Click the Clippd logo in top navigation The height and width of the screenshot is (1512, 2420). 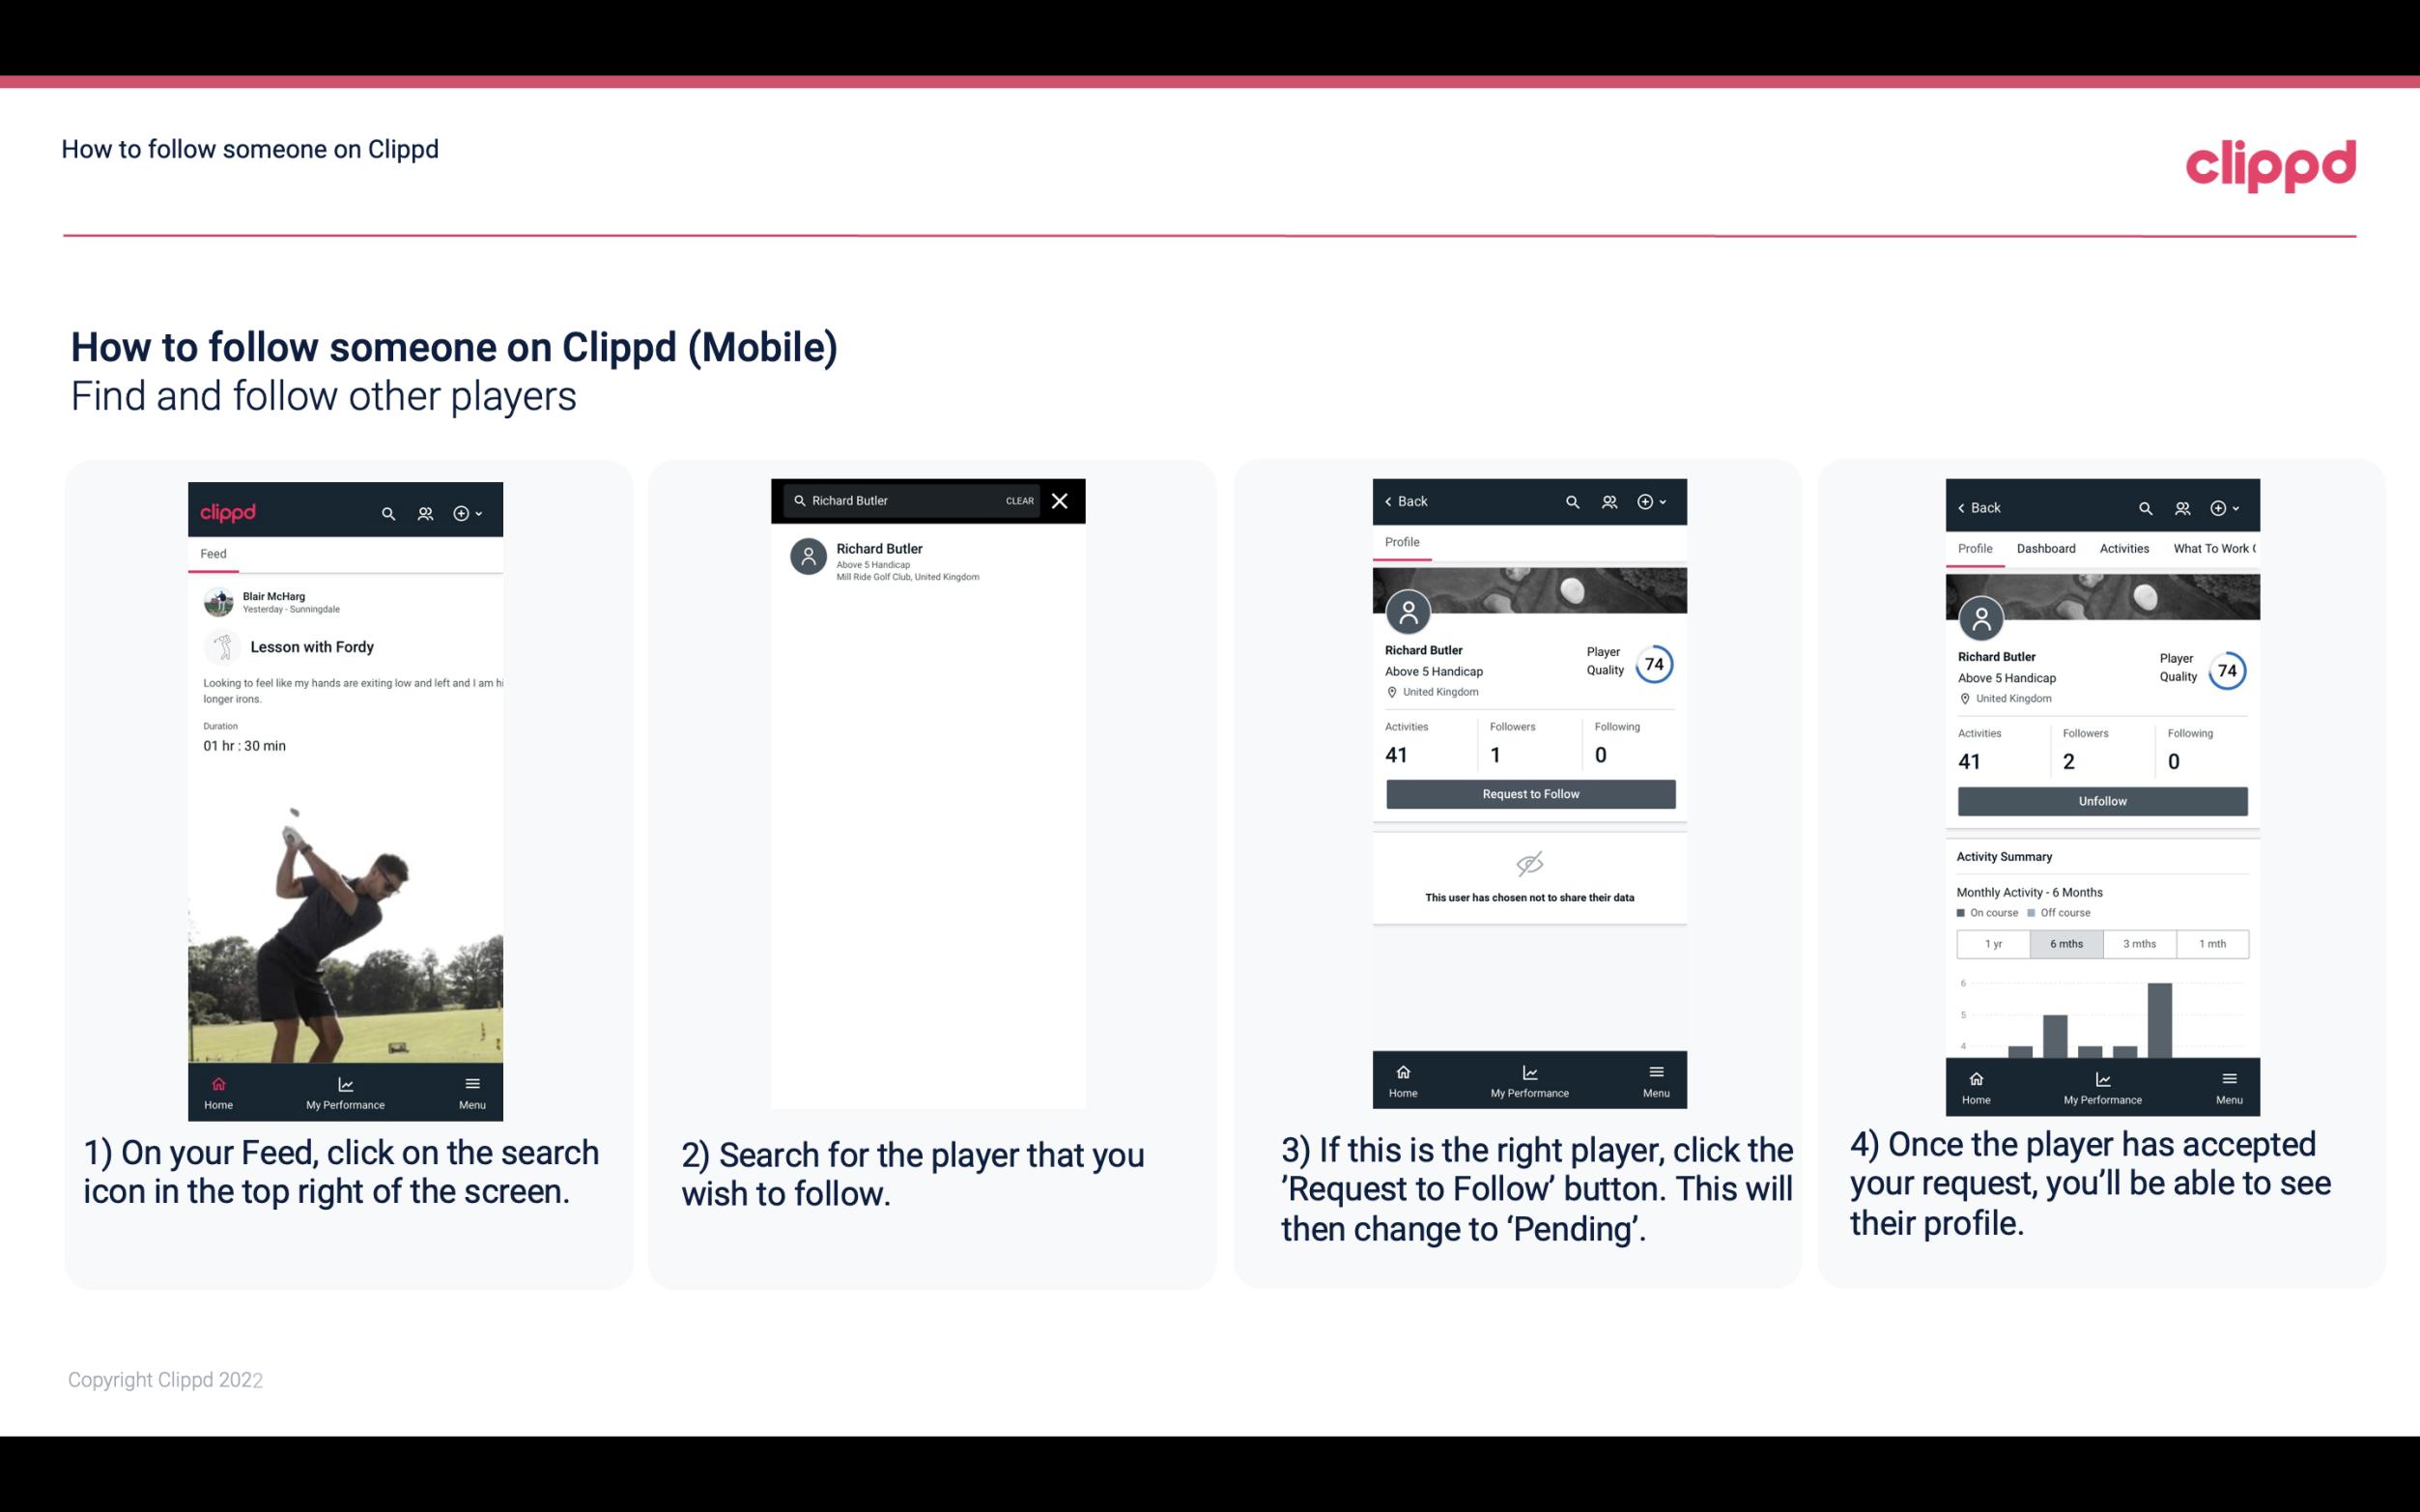(2268, 162)
